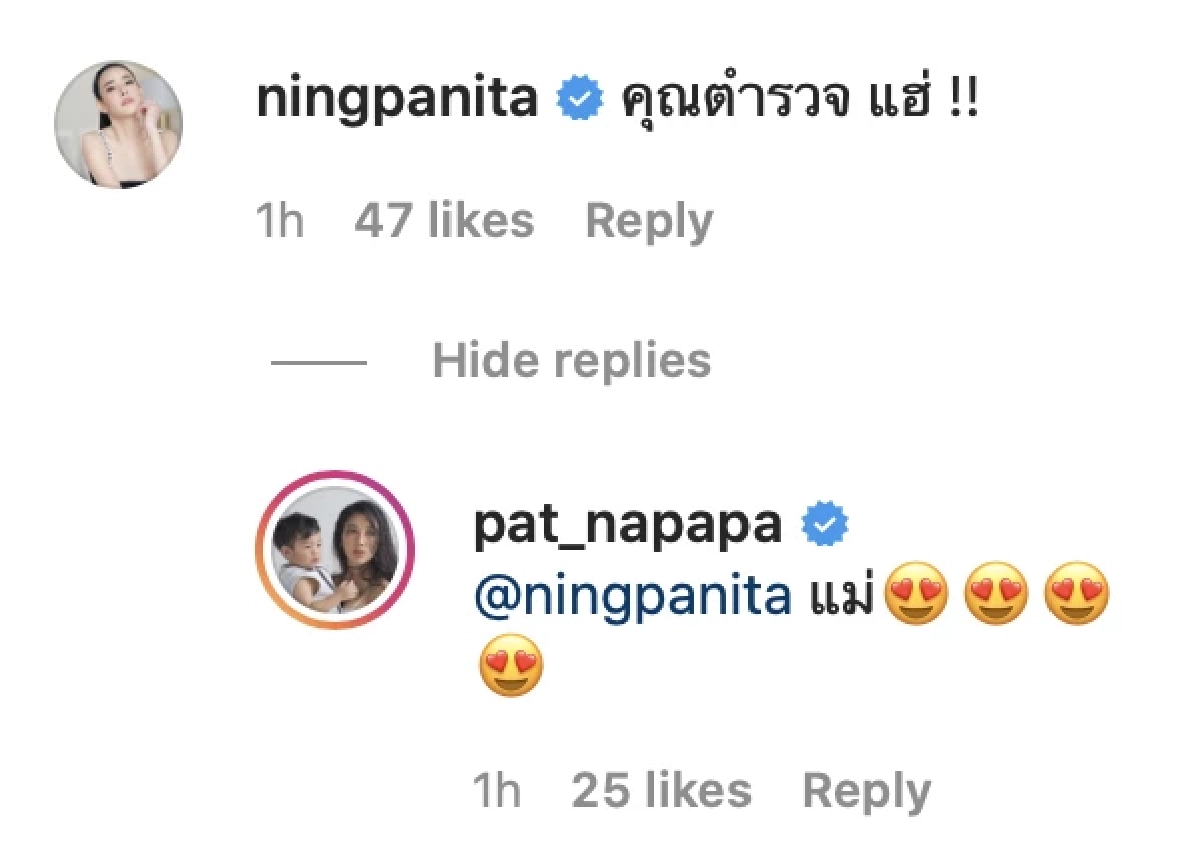Click the 1h timestamp under pat_napapa's reply
Screen dimensions: 1200x859
(497, 792)
